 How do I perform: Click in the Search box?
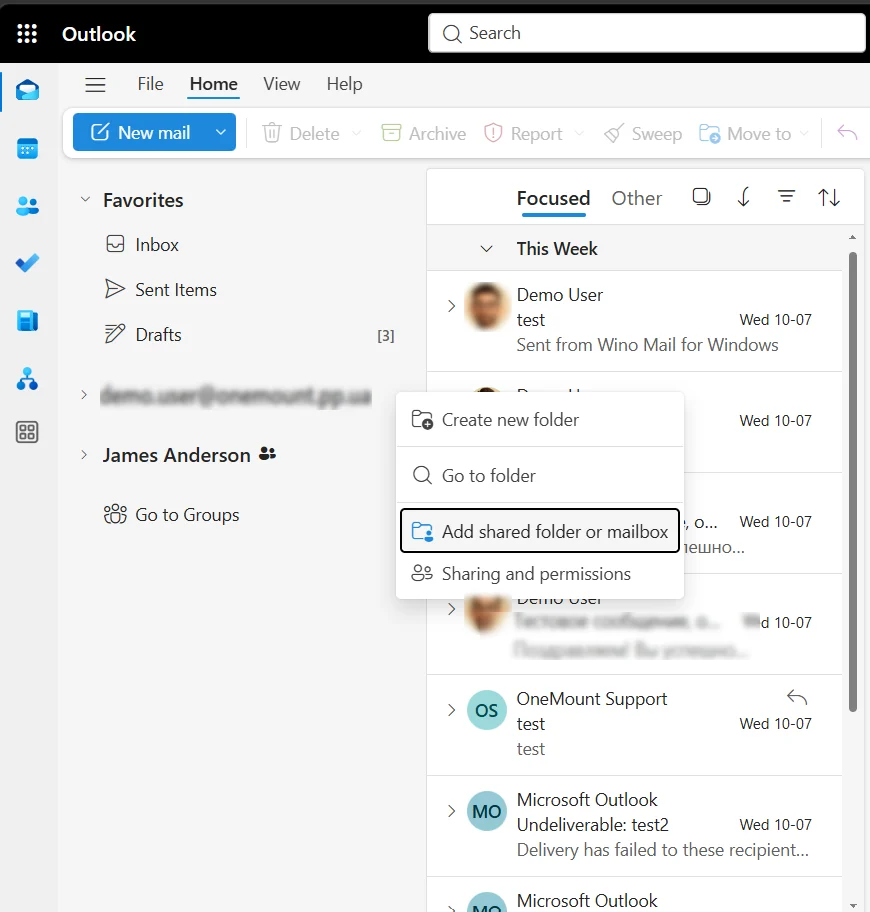click(x=647, y=33)
